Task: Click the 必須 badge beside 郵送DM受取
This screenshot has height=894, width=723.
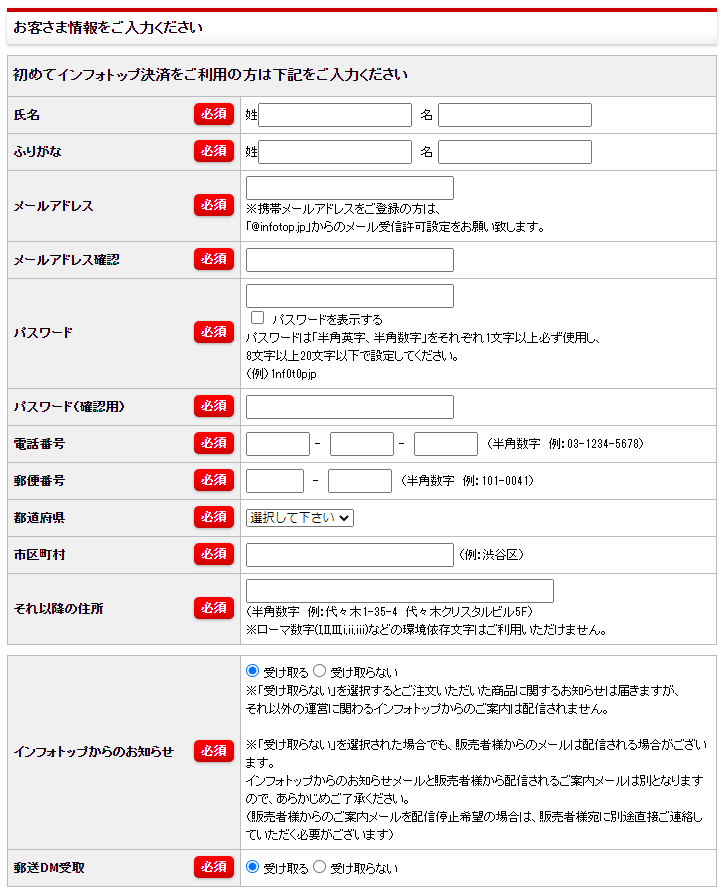Action: coord(214,867)
